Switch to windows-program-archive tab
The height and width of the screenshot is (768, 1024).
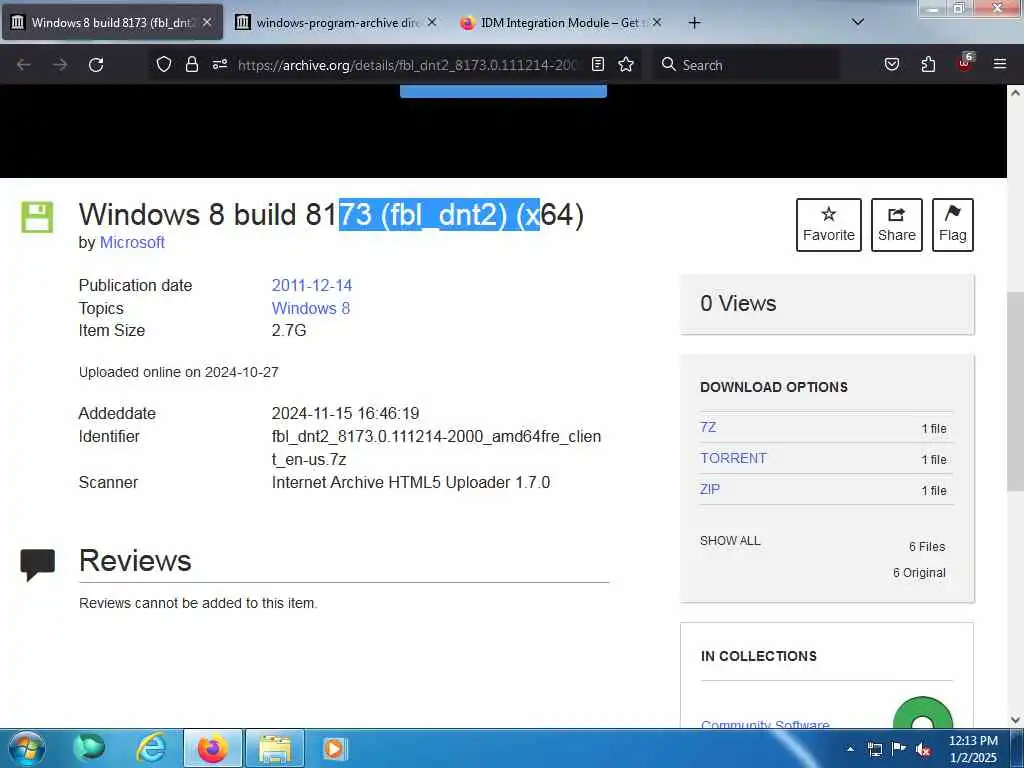(336, 23)
